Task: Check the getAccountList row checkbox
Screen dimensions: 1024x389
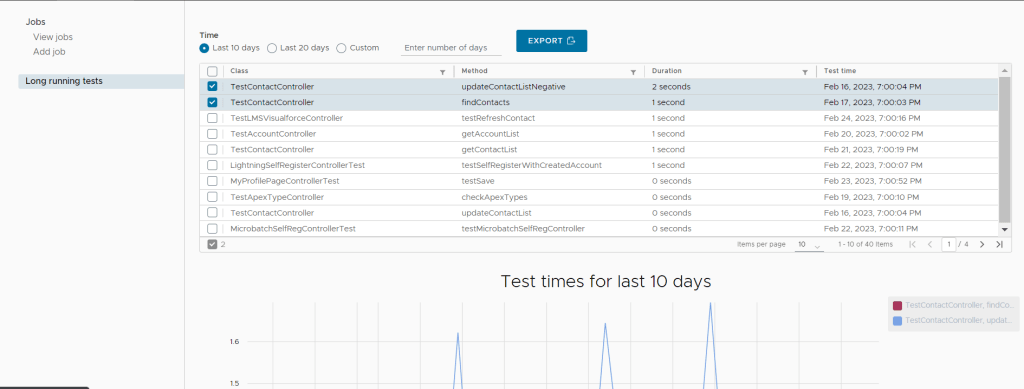Action: coord(212,134)
